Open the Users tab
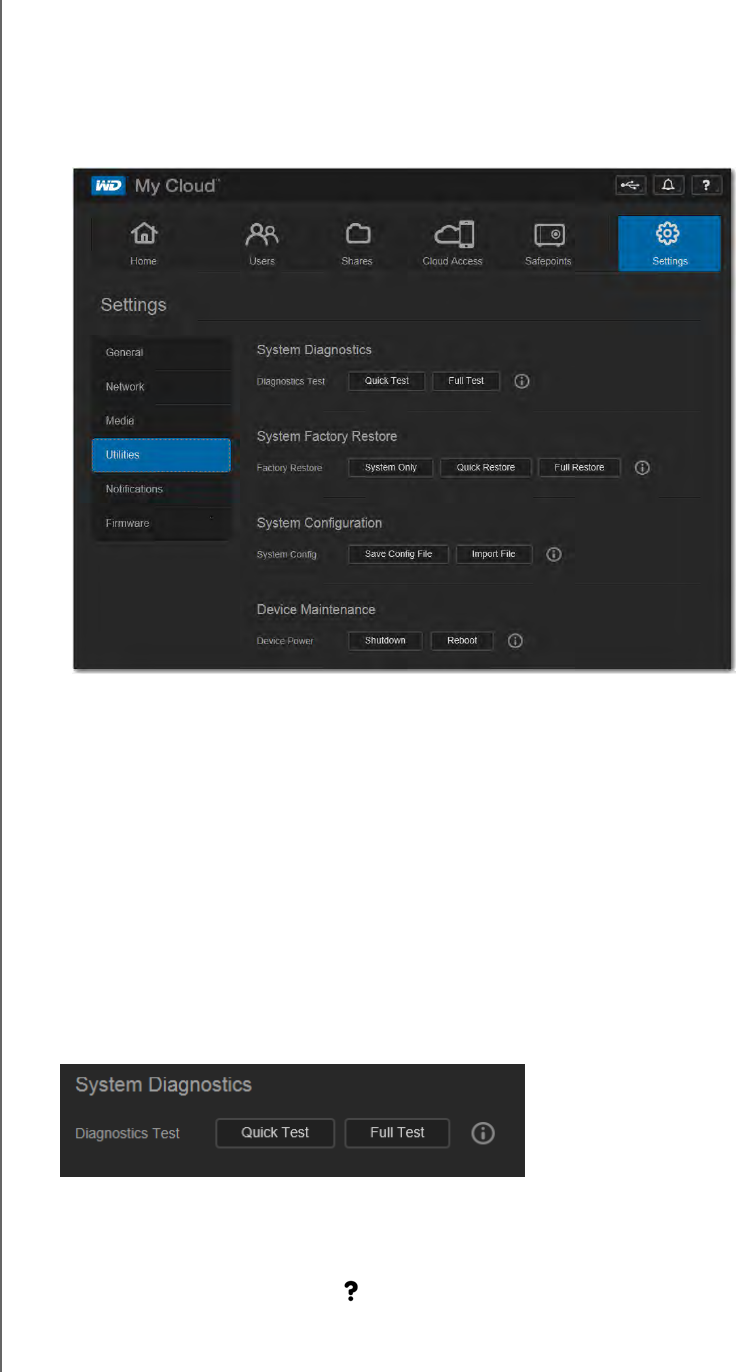This screenshot has width=736, height=1372. coord(262,244)
